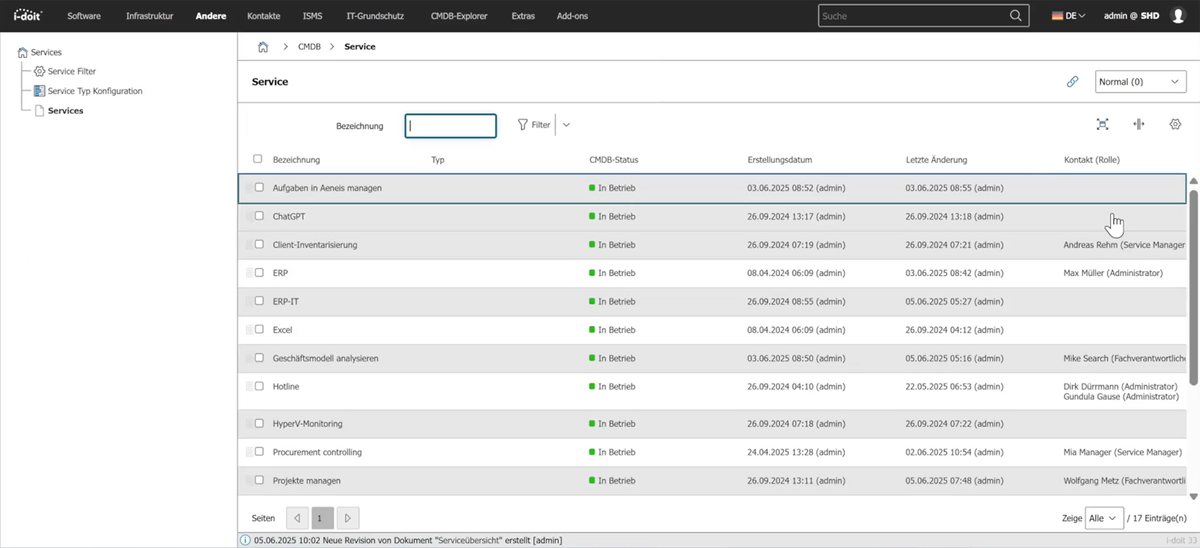Viewport: 1200px width, 548px height.
Task: Sort by the Erstellungsdatum column header
Action: pos(779,160)
